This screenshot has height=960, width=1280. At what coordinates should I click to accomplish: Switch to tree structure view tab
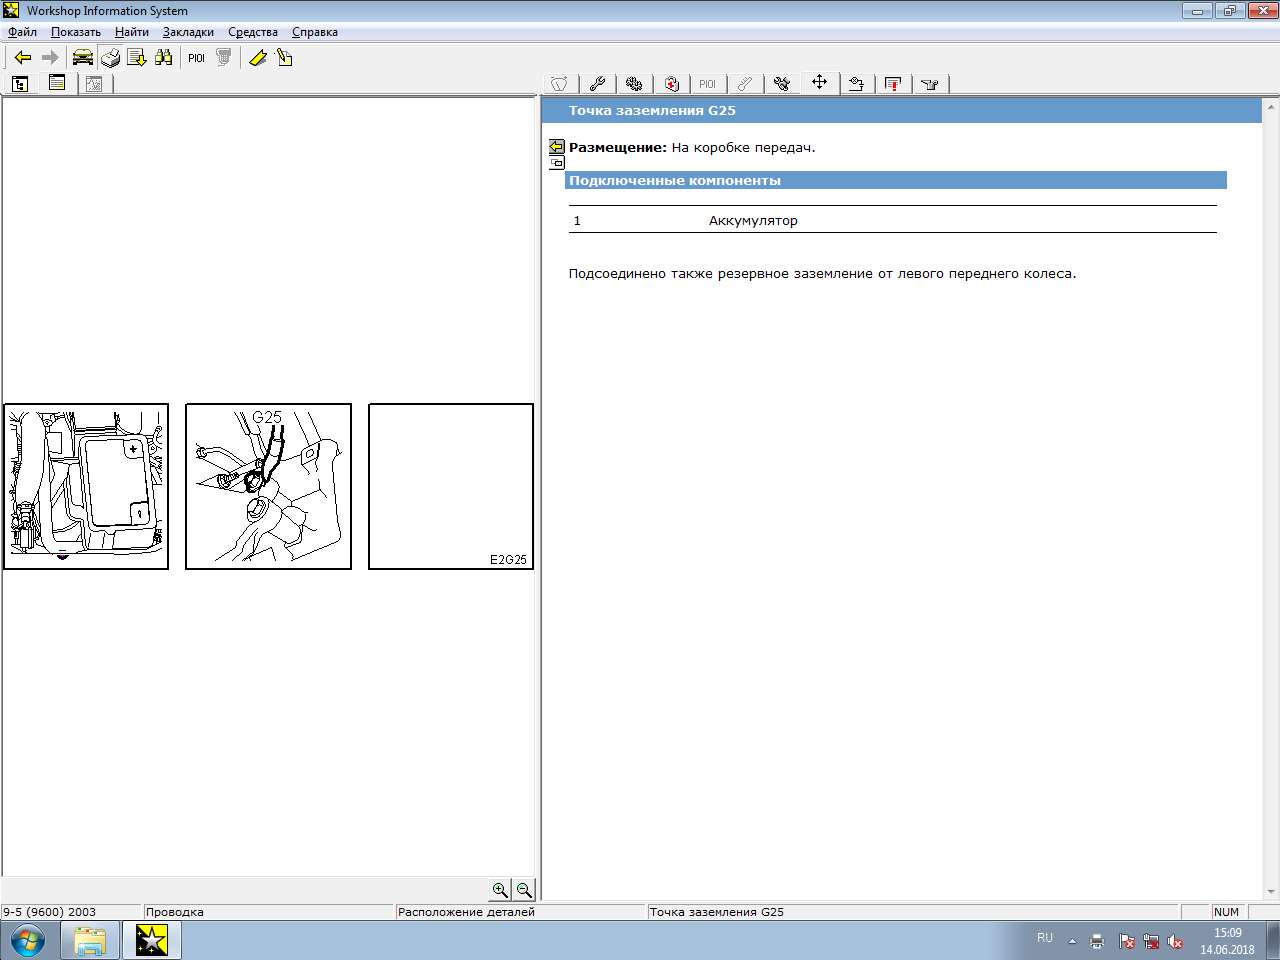coord(20,84)
